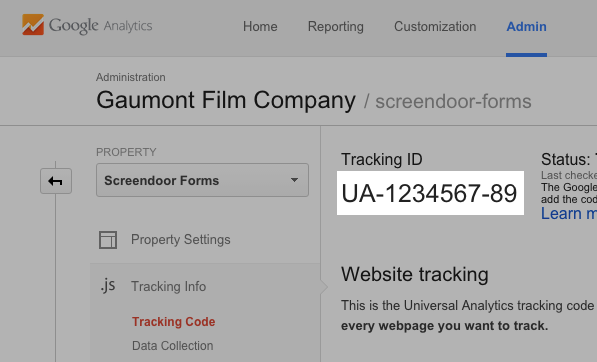
Task: Click the Administration breadcrumb label
Action: click(131, 77)
